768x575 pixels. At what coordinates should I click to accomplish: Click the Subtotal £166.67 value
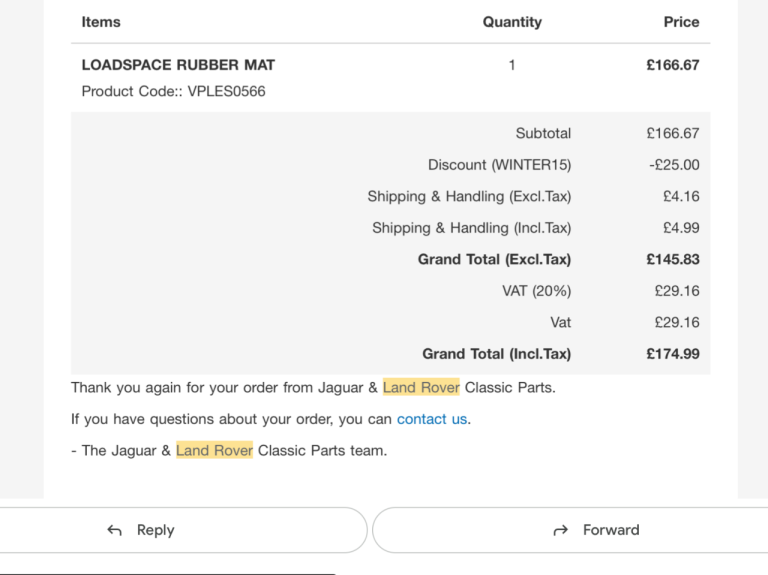(673, 133)
